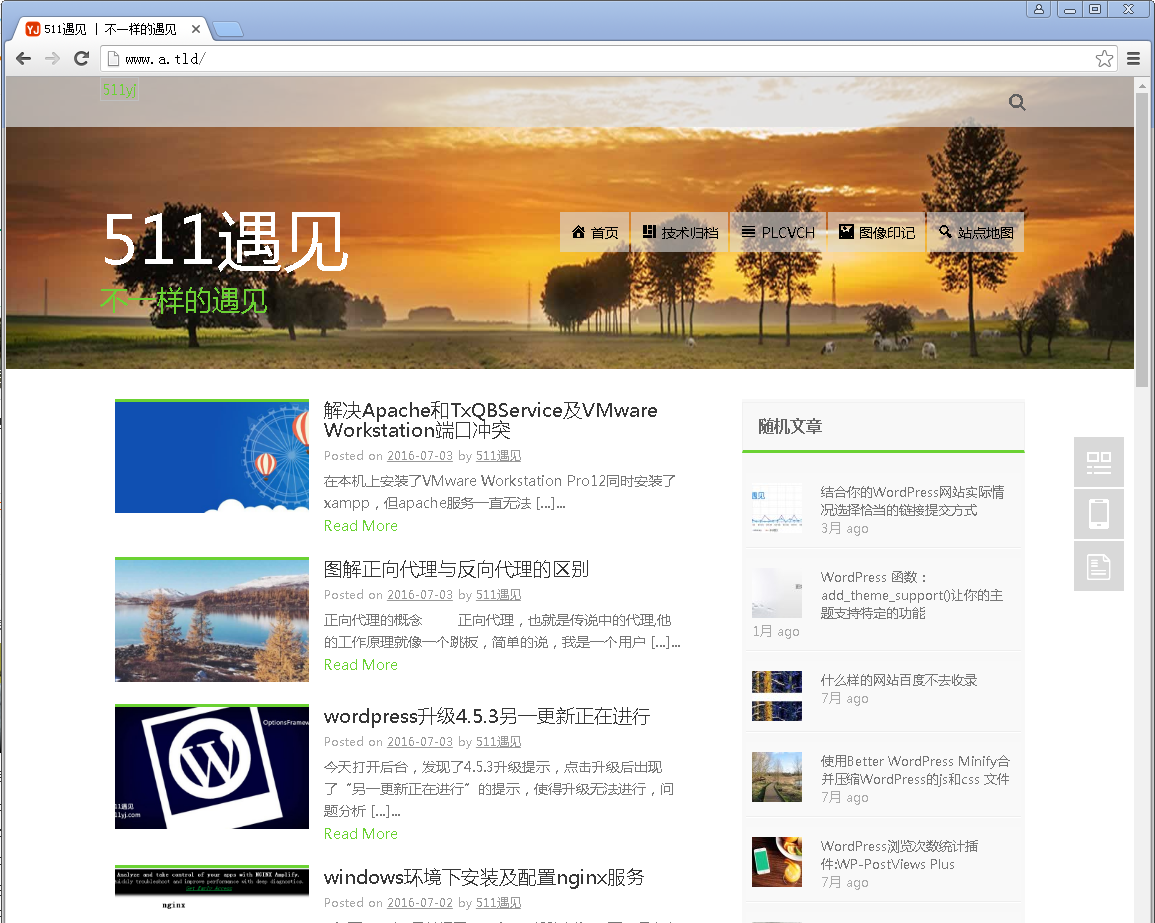1155x923 pixels.
Task: Open article 图解正向代理与反向代理的区别
Action: (x=456, y=569)
